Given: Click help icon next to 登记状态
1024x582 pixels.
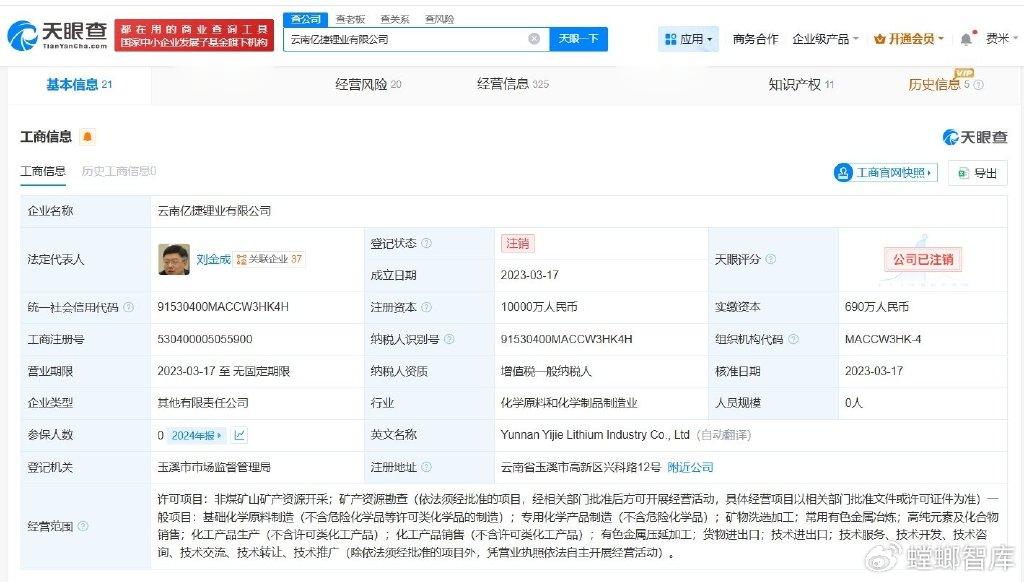Looking at the screenshot, I should tap(426, 243).
